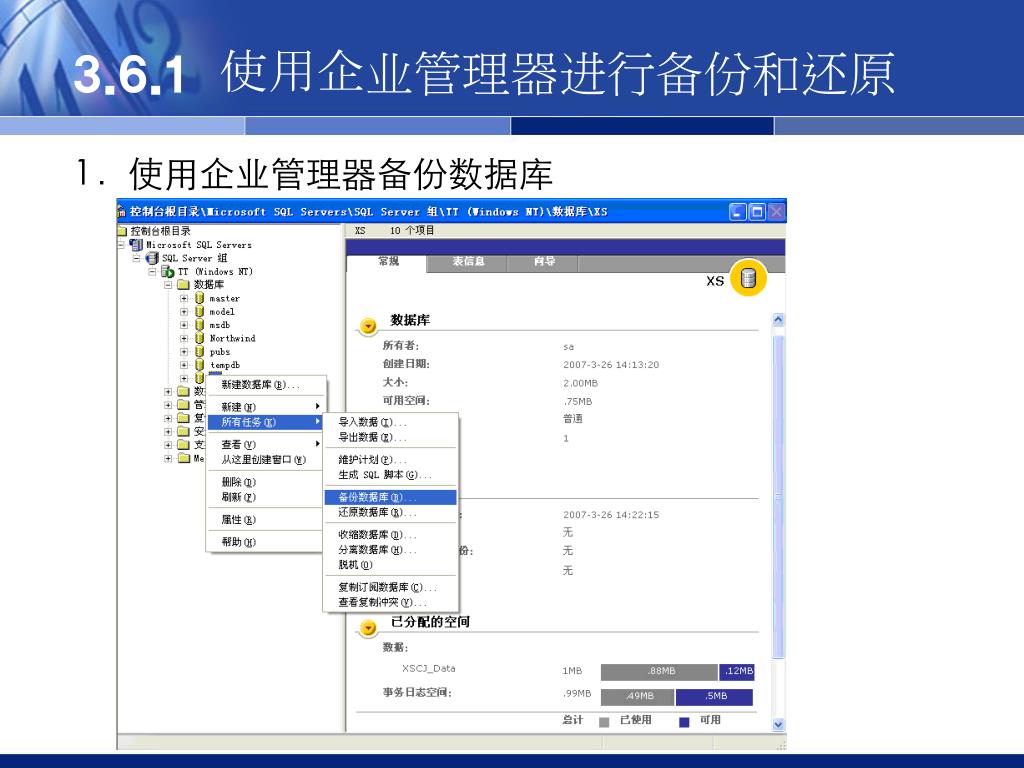Viewport: 1024px width, 768px height.
Task: Choose 复制订阅数据库(C)... in submenu
Action: [391, 587]
